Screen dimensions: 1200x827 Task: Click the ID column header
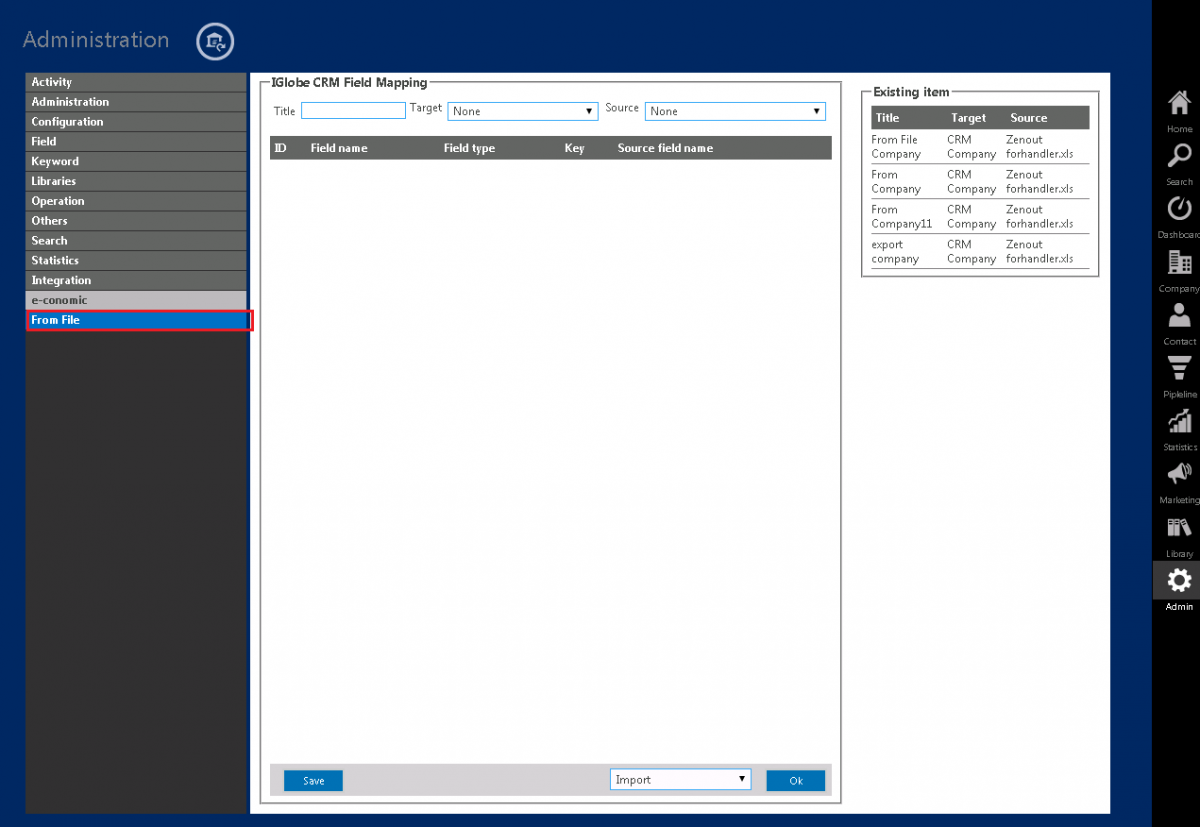pyautogui.click(x=281, y=148)
